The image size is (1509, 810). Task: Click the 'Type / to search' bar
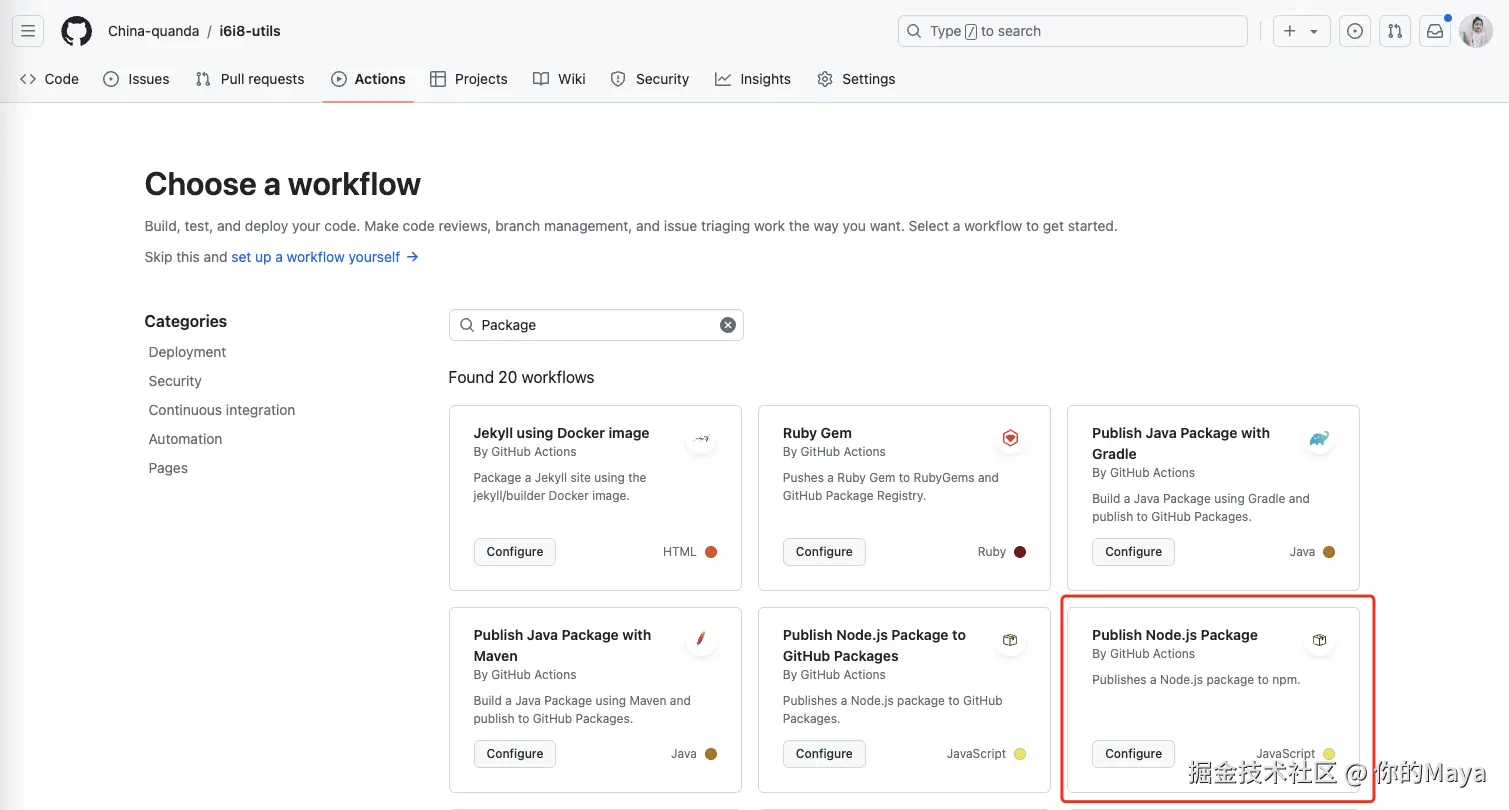[1072, 31]
